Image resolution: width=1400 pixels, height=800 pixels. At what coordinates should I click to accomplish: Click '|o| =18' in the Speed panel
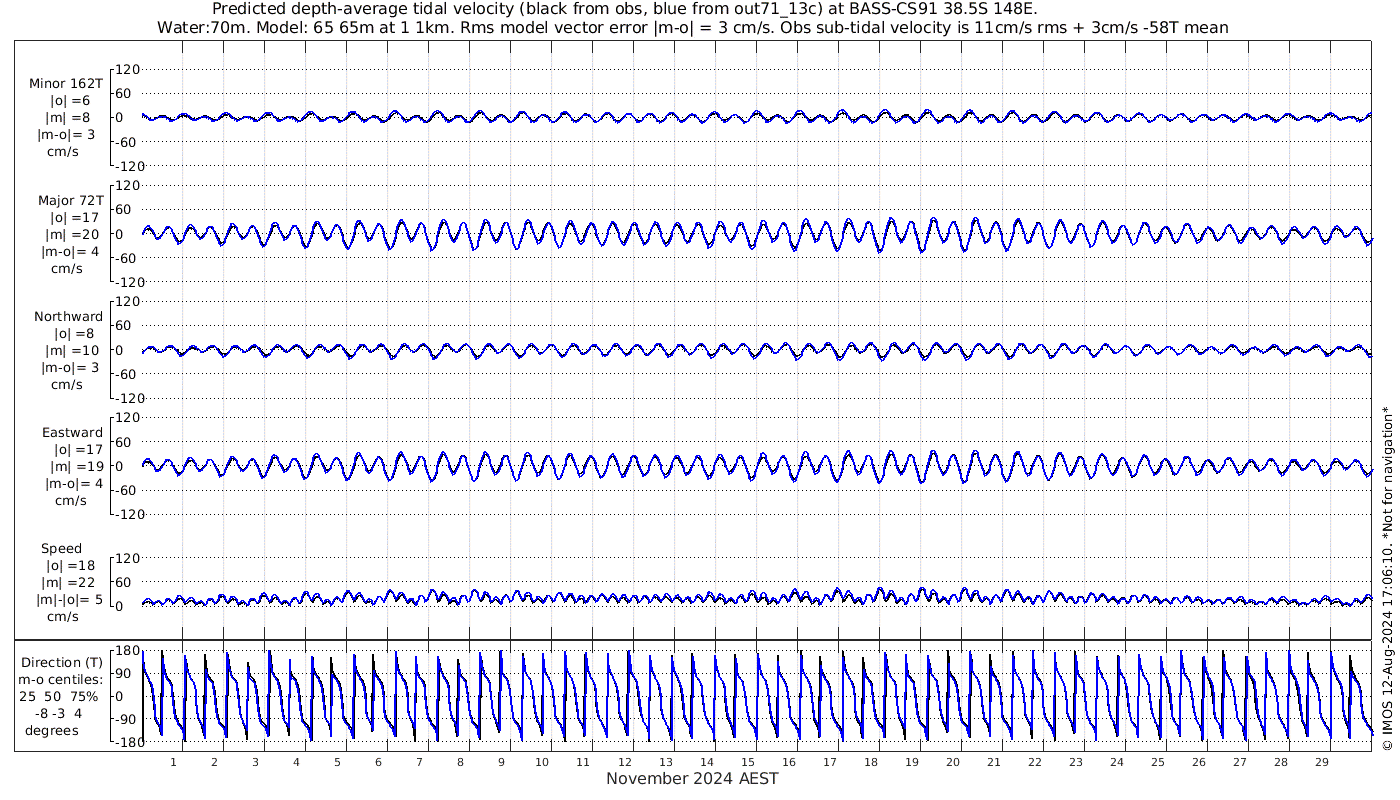(70, 566)
